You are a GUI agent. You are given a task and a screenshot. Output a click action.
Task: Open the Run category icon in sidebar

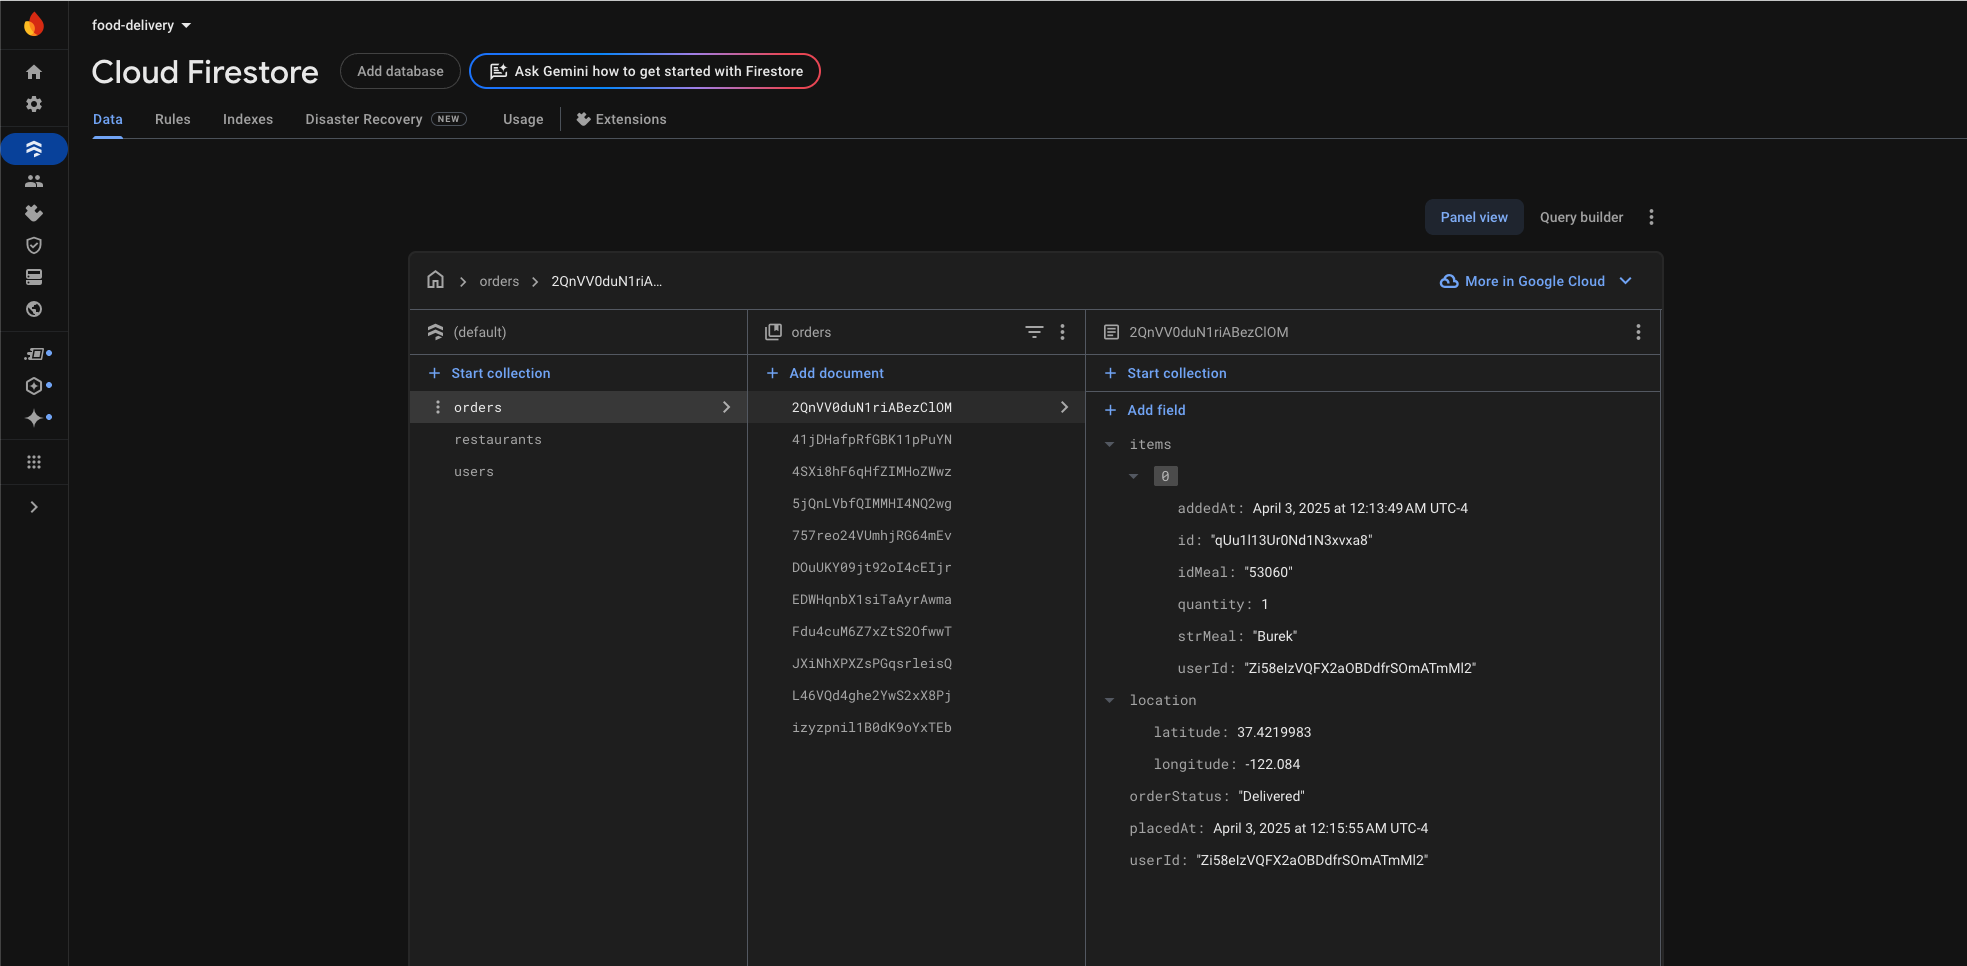pos(35,354)
